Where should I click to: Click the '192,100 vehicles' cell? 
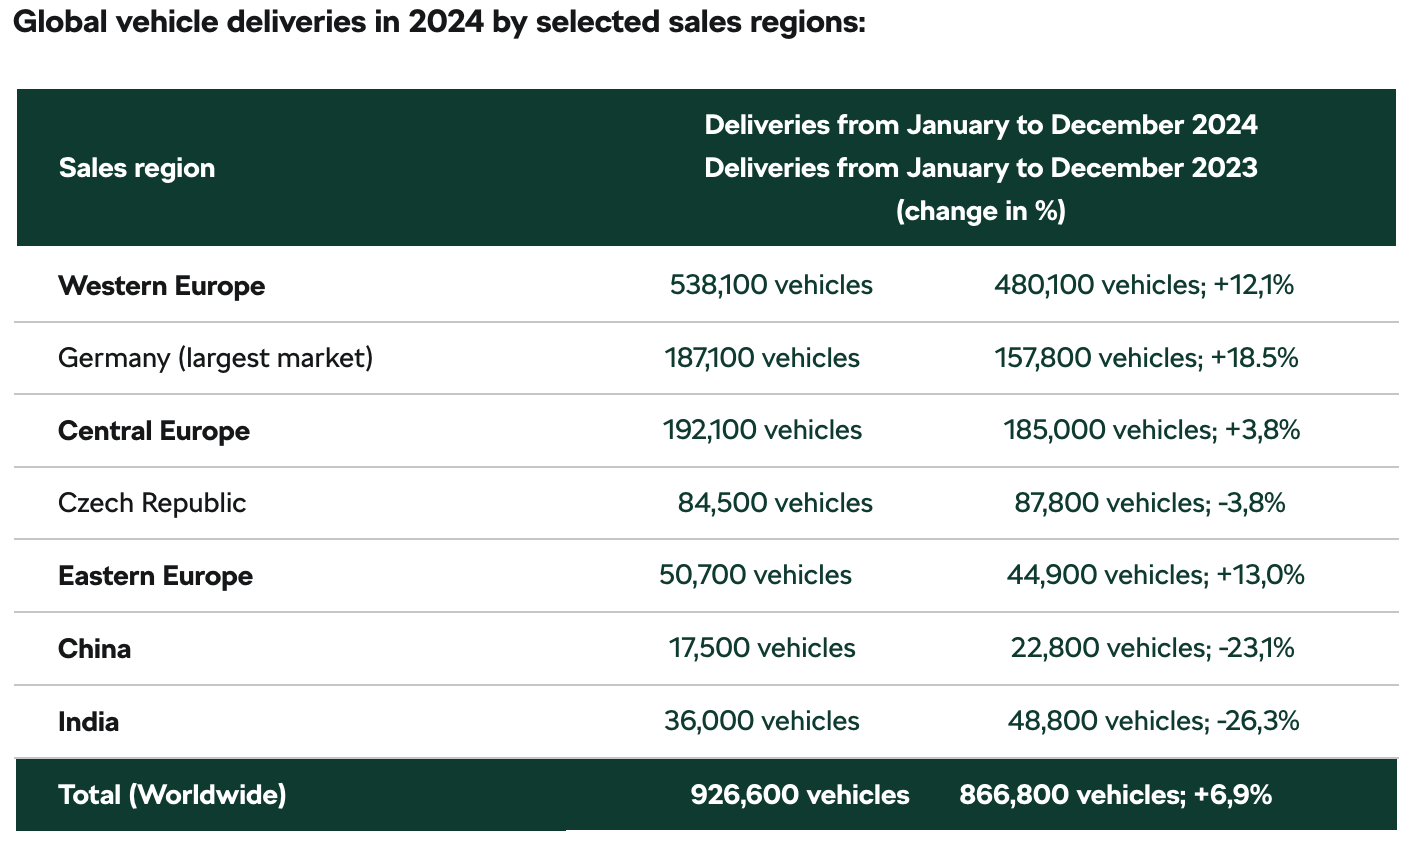coord(762,430)
